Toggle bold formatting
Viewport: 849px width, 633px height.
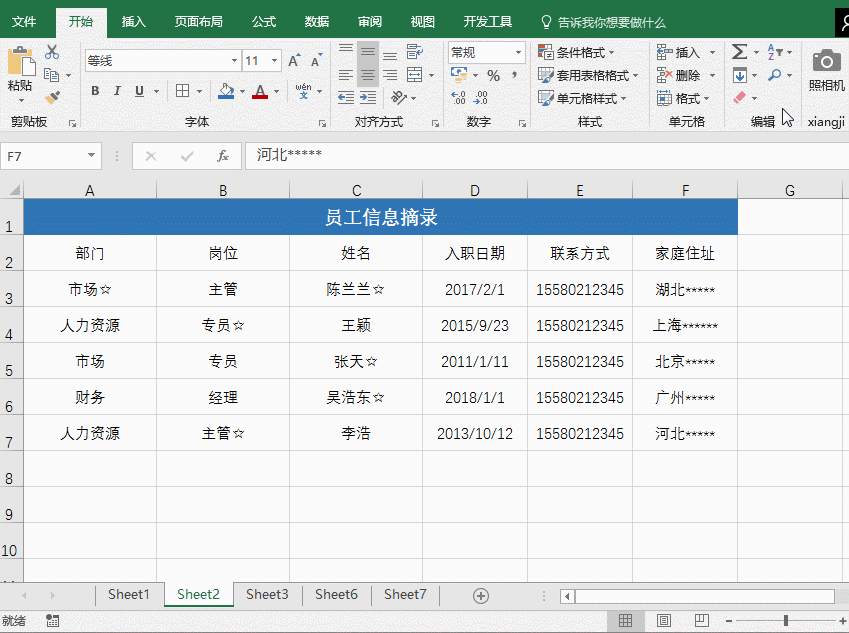click(x=95, y=91)
